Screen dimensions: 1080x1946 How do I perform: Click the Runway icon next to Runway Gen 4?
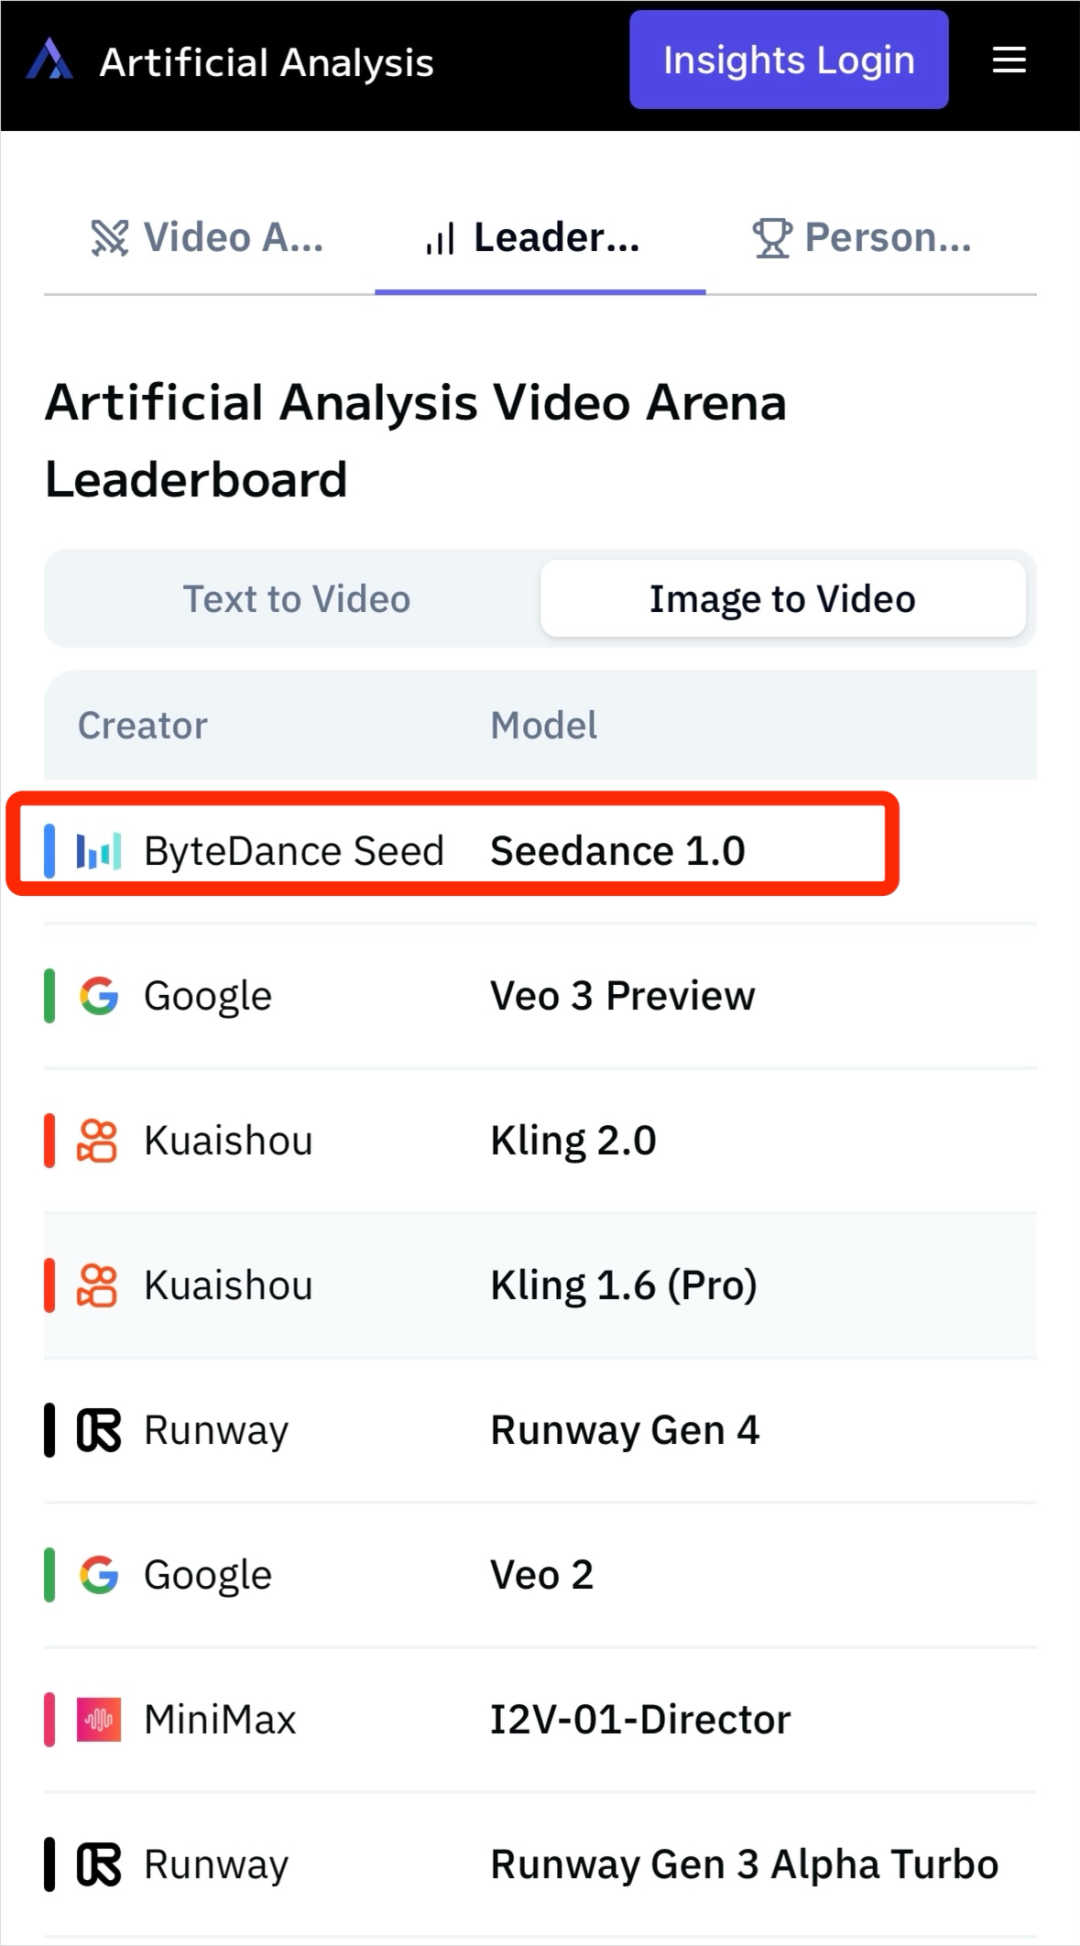96,1430
